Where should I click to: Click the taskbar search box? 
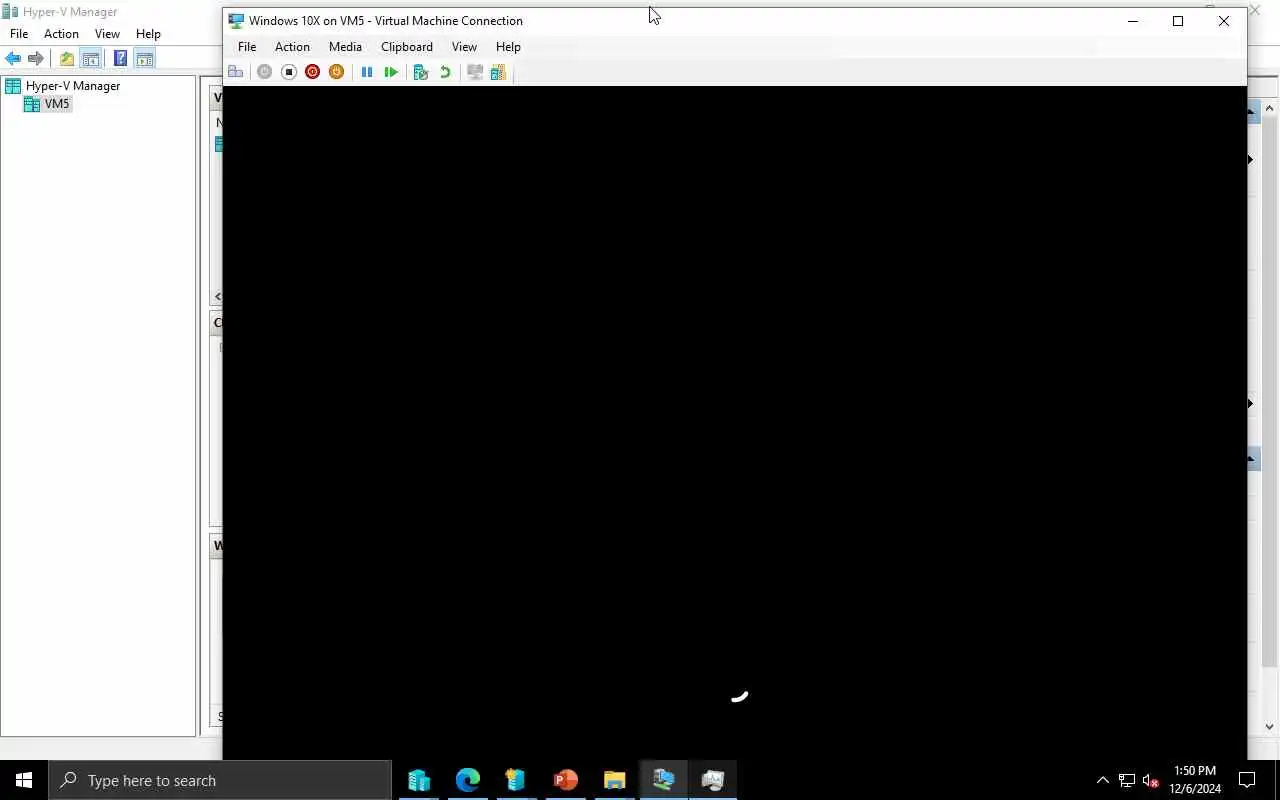[x=220, y=780]
